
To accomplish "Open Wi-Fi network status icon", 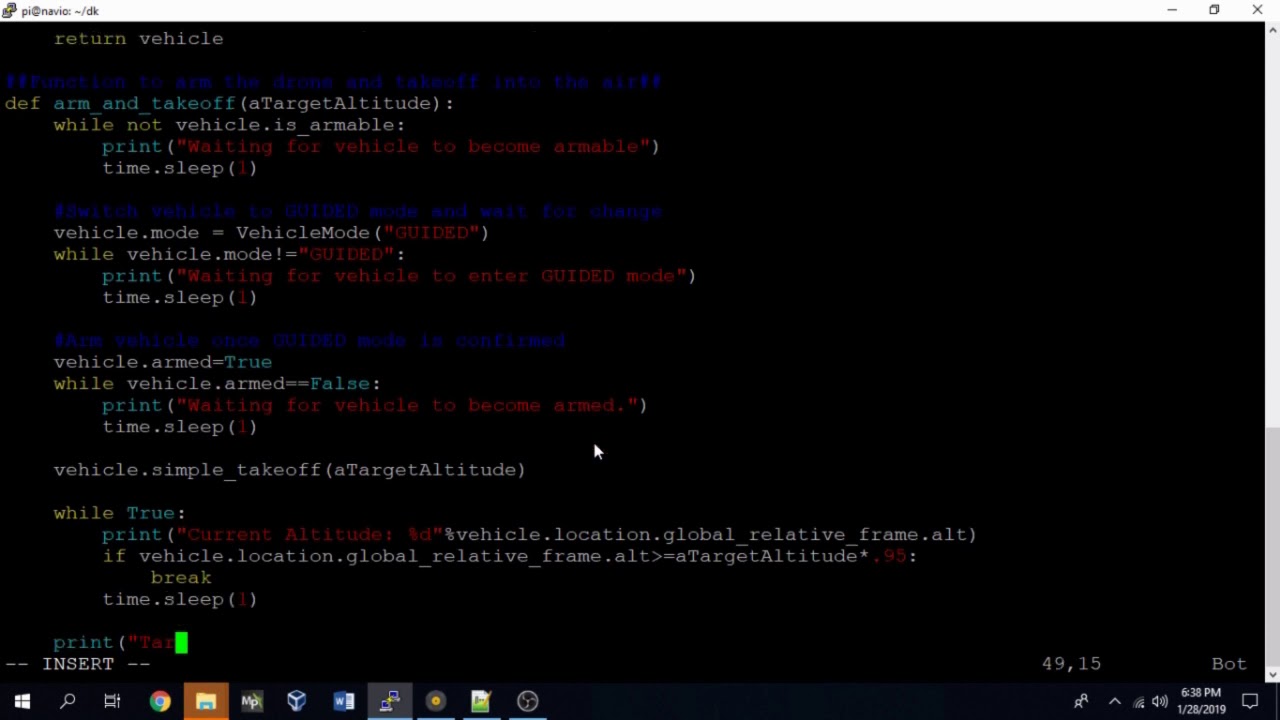I will [x=1138, y=702].
